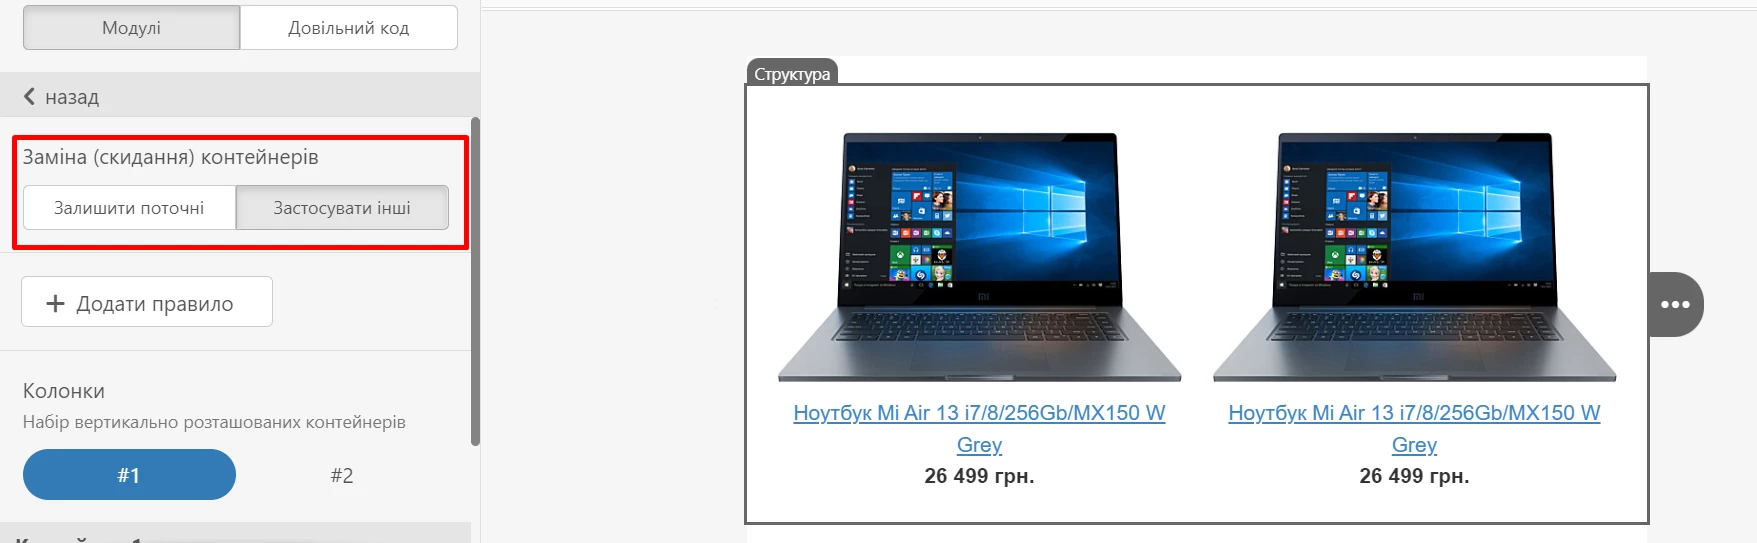Click the left laptop product image
Image resolution: width=1757 pixels, height=543 pixels.
tap(979, 257)
